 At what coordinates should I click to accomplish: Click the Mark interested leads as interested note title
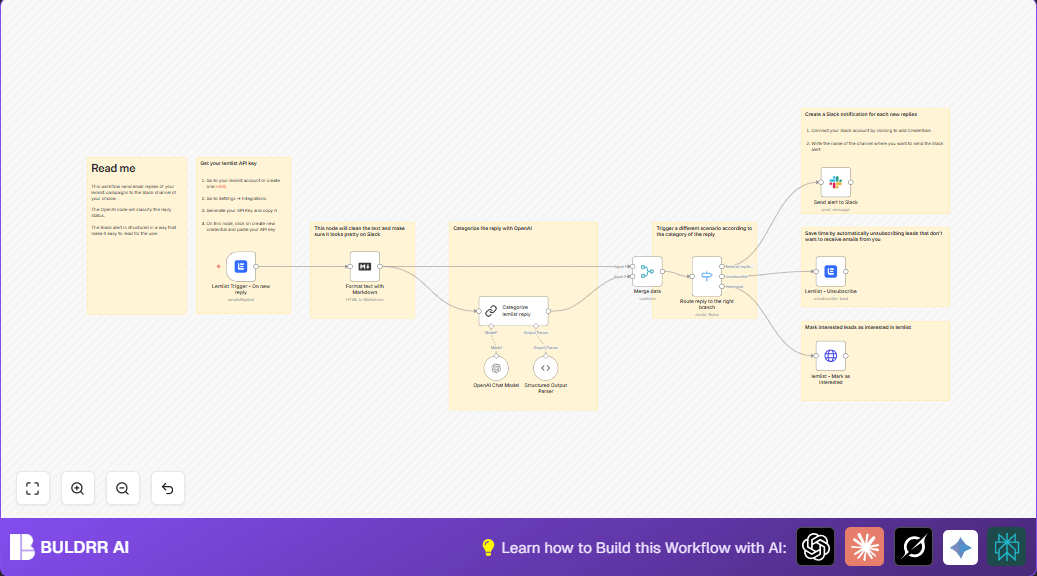[x=858, y=327]
